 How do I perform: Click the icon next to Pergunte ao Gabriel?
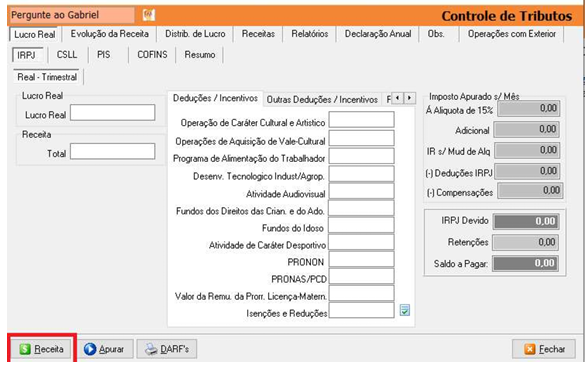coord(148,15)
